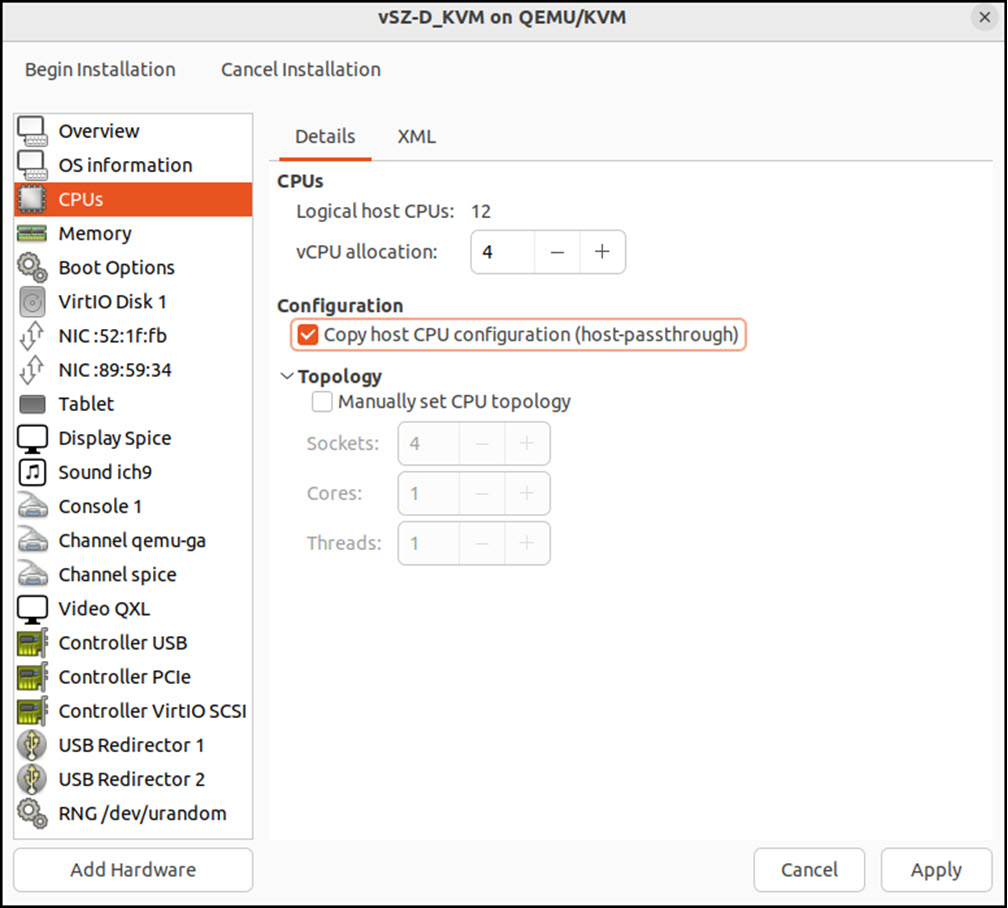1008x908 pixels.
Task: Click Cancel Installation
Action: point(301,69)
